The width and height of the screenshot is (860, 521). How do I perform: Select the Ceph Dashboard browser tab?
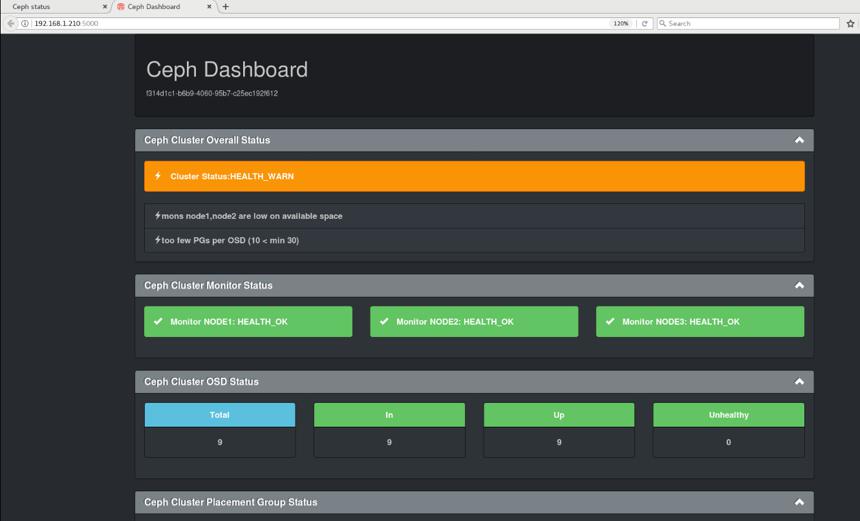(163, 7)
